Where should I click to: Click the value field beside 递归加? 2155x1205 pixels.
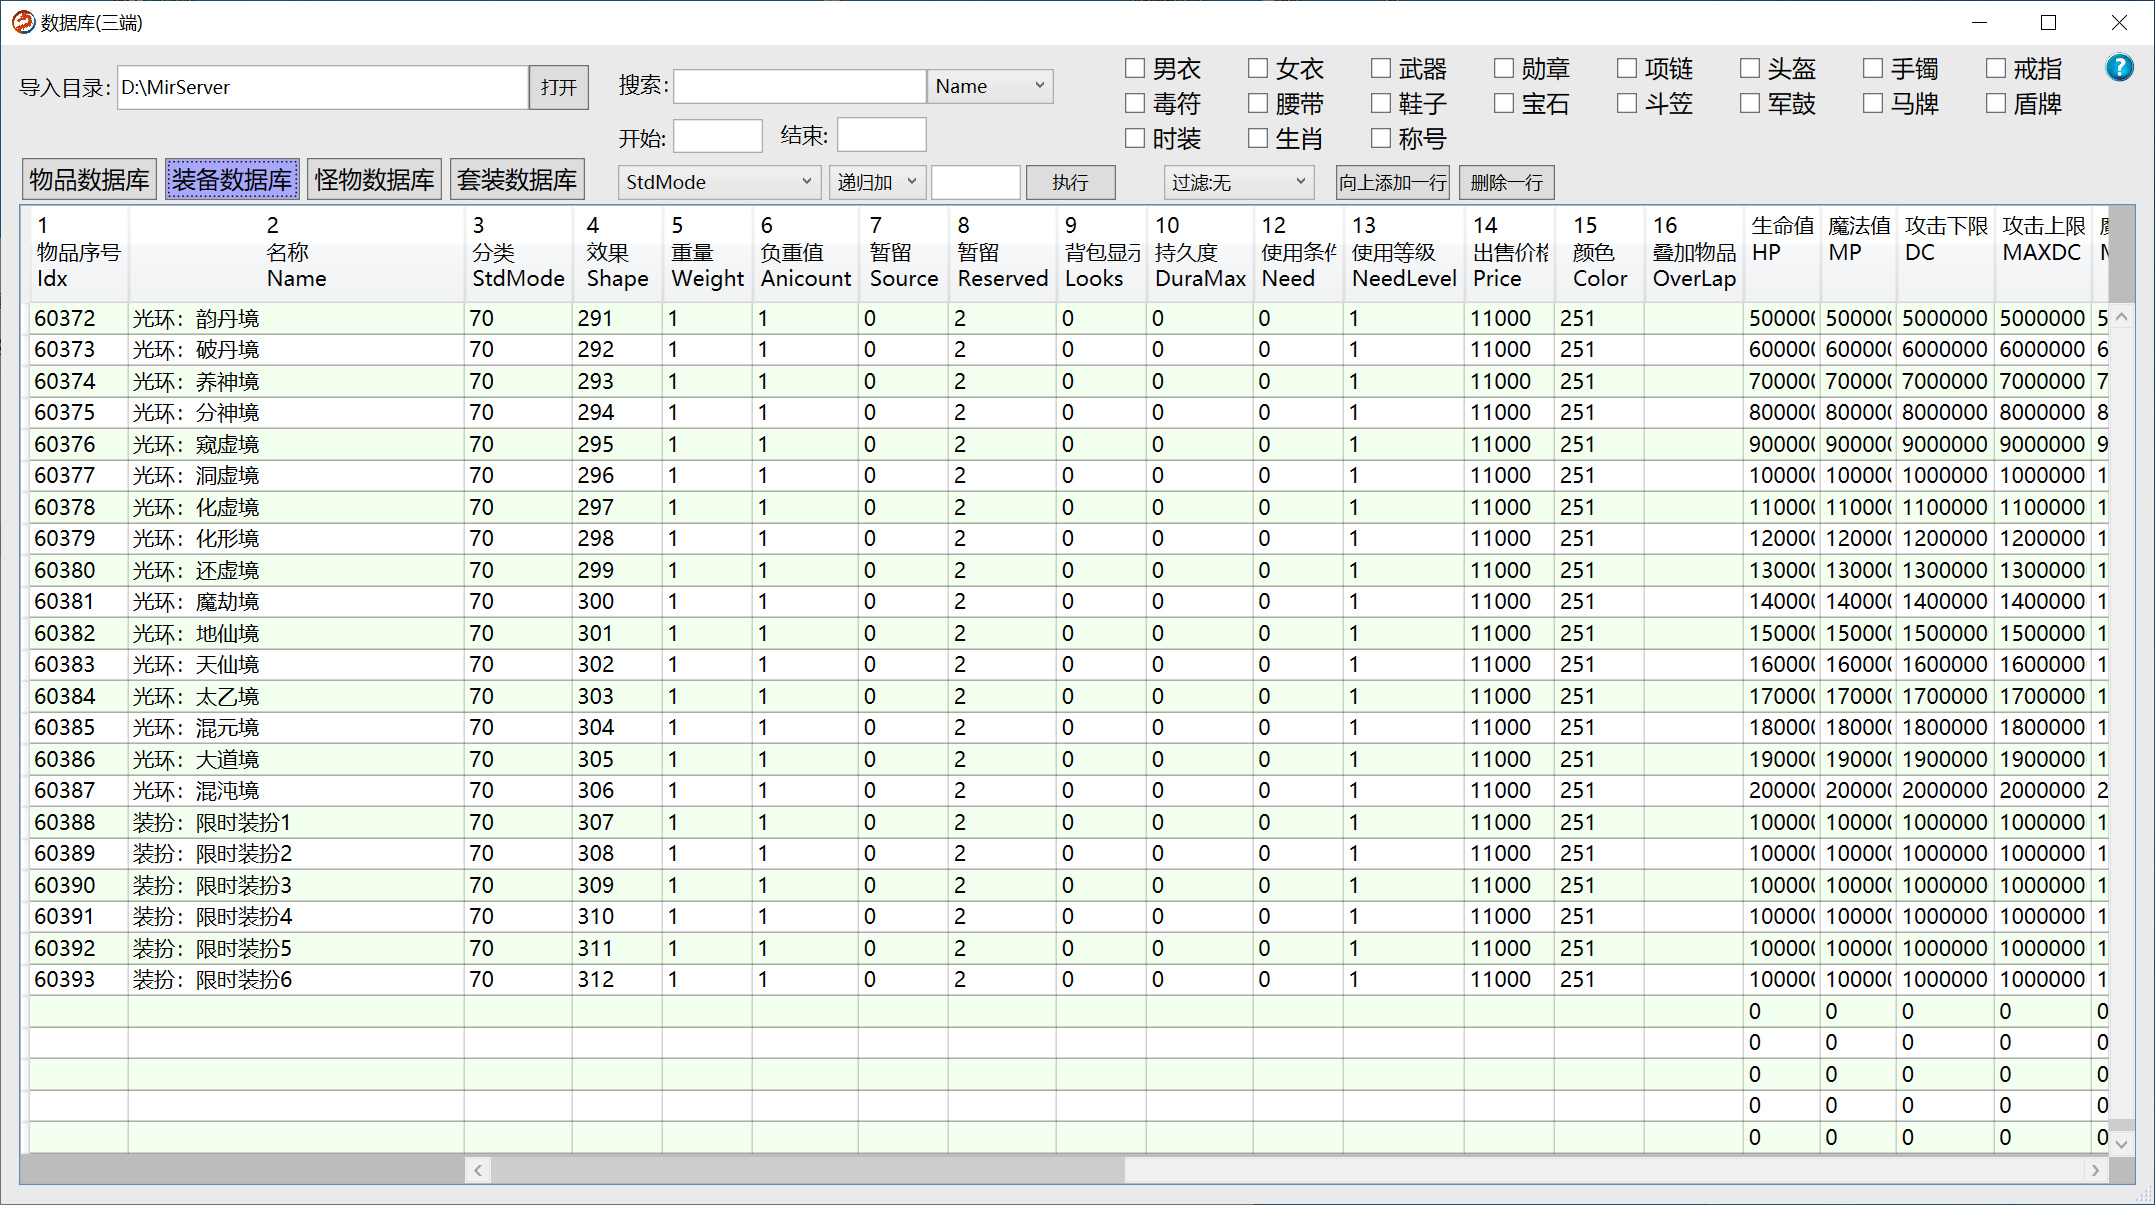pyautogui.click(x=976, y=182)
